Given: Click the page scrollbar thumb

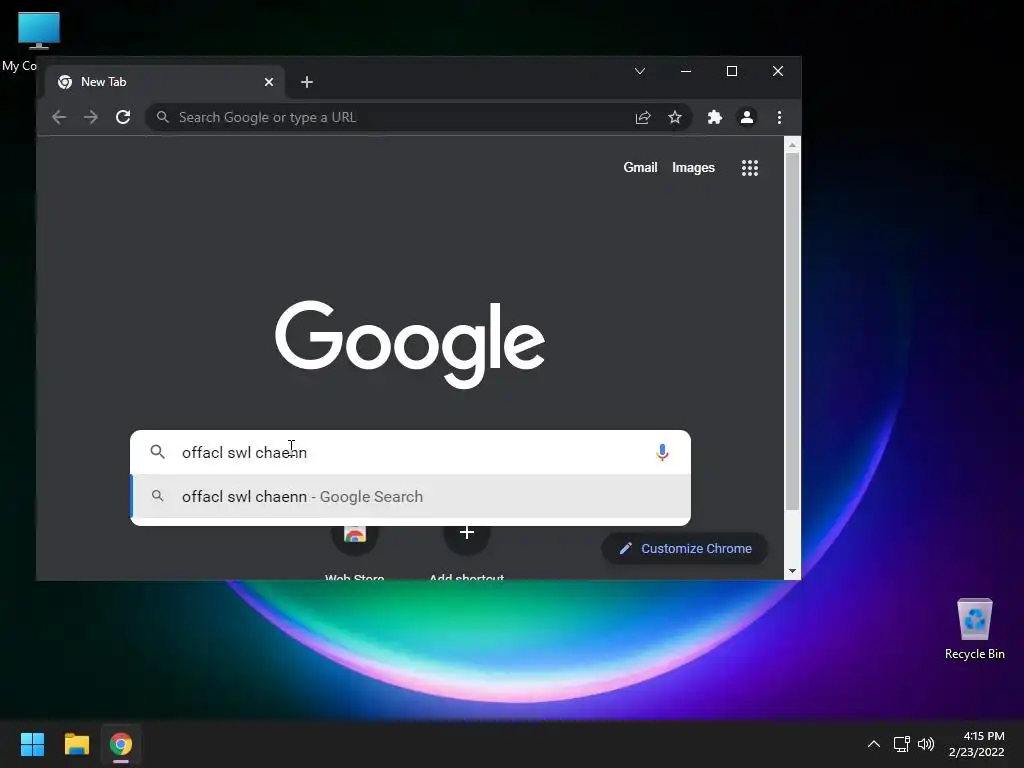Looking at the screenshot, I should point(792,332).
